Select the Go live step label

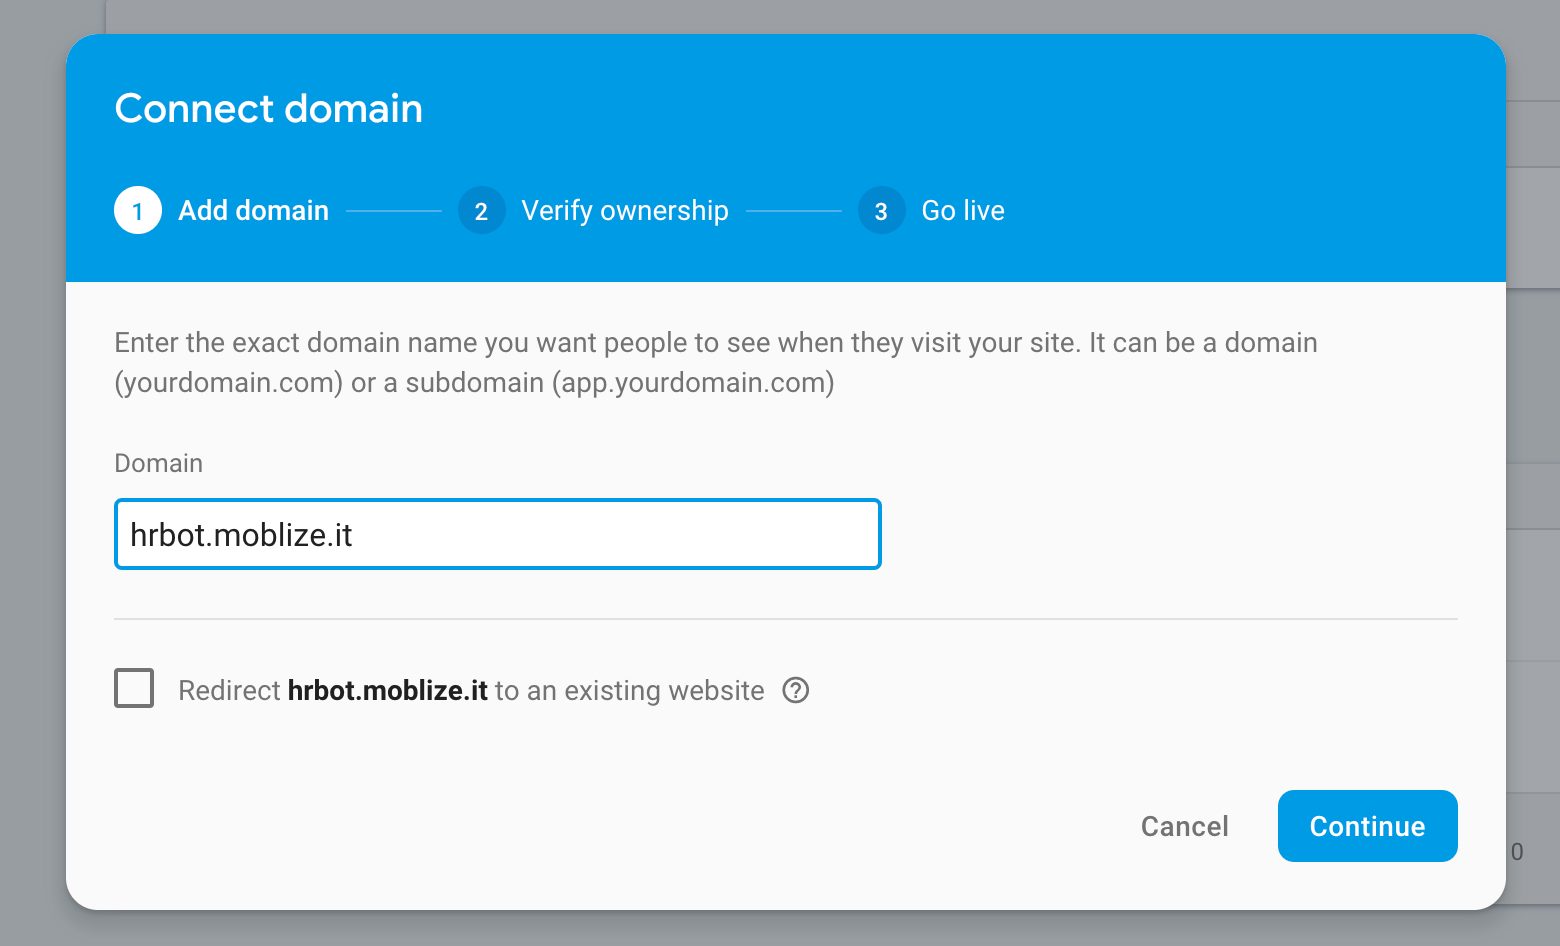coord(962,210)
